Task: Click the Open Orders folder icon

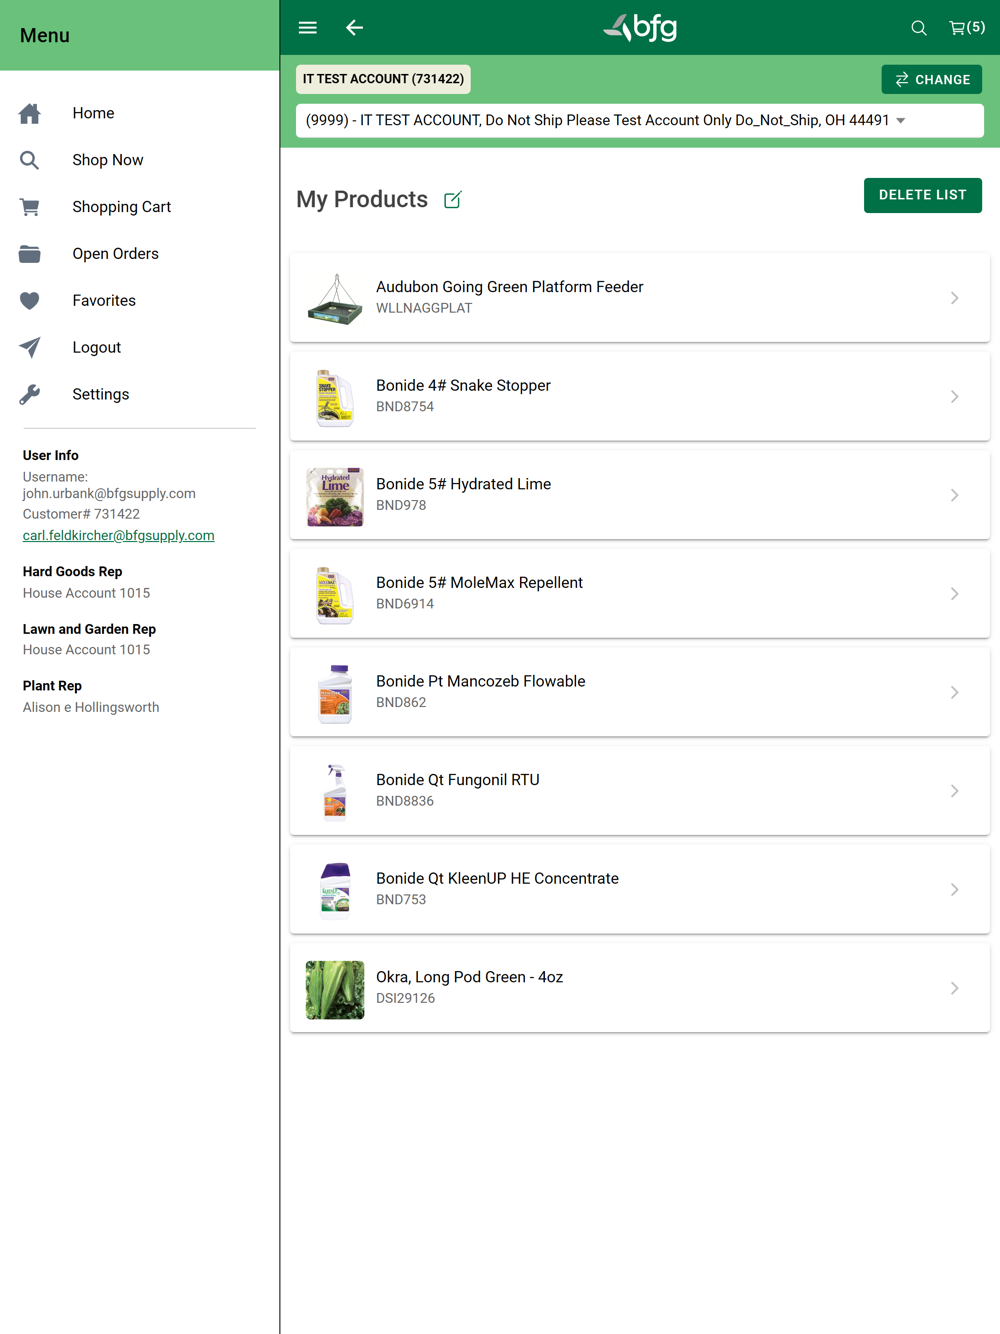Action: point(30,254)
